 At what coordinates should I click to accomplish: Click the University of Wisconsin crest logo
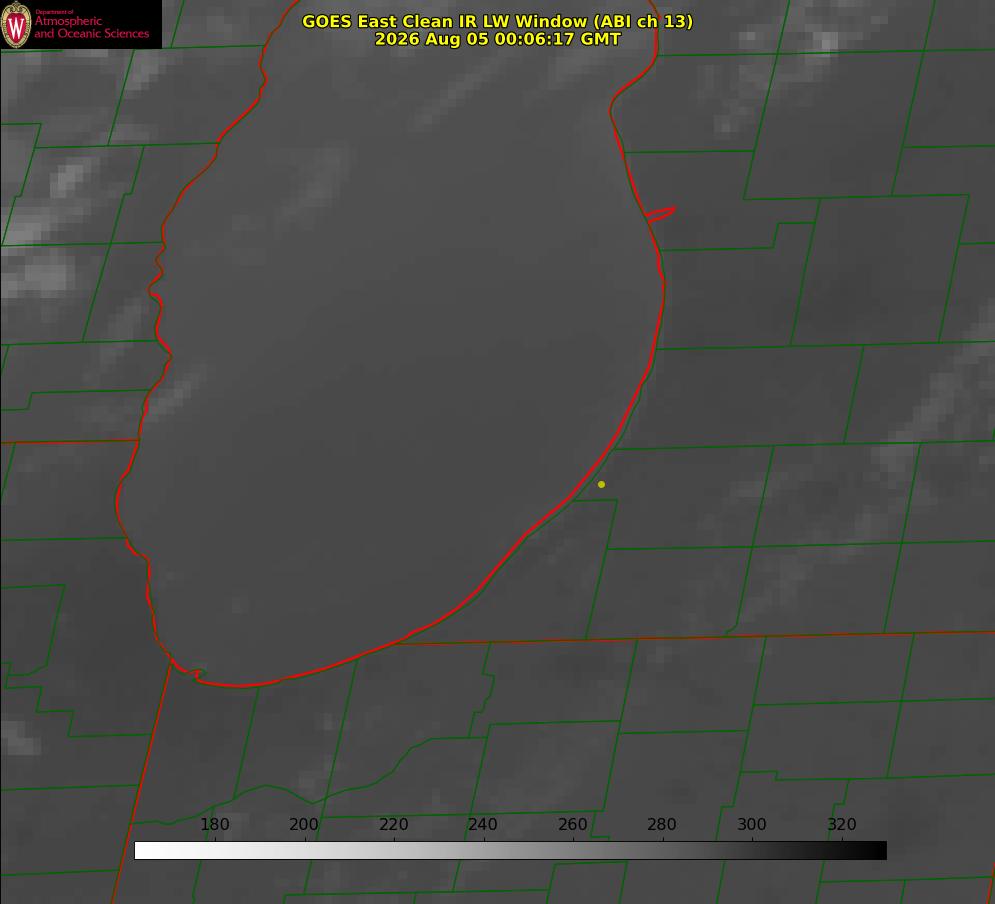16,24
